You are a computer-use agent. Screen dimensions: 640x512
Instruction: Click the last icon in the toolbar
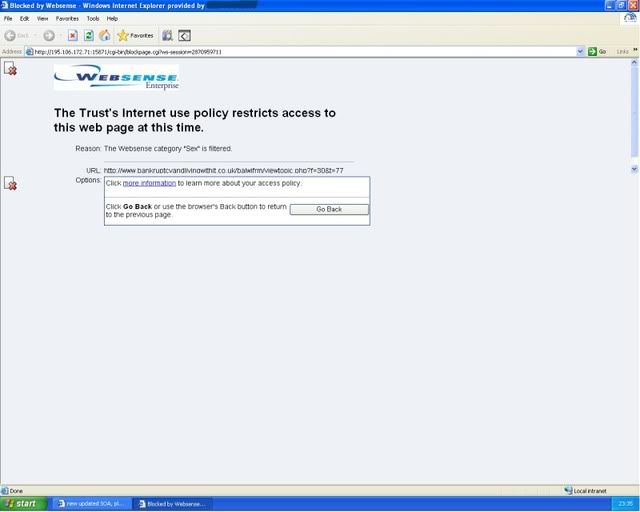pyautogui.click(x=184, y=35)
